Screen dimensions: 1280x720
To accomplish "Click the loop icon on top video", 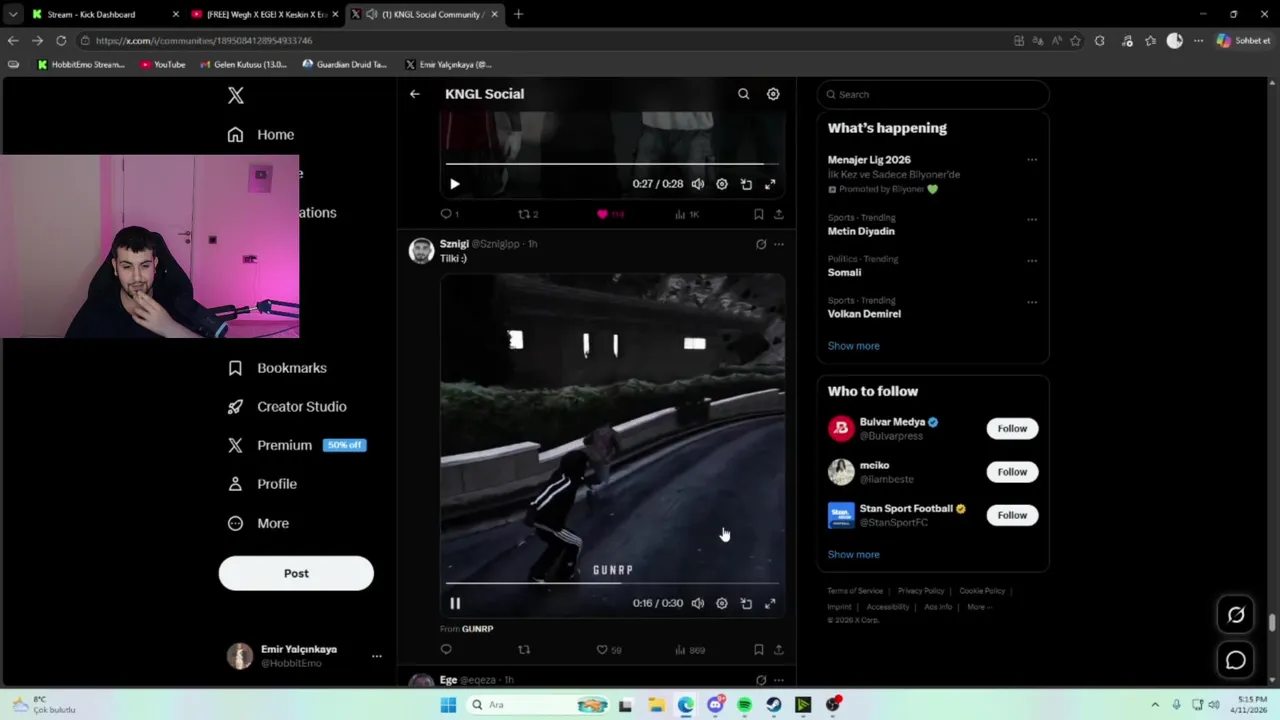I will [746, 184].
